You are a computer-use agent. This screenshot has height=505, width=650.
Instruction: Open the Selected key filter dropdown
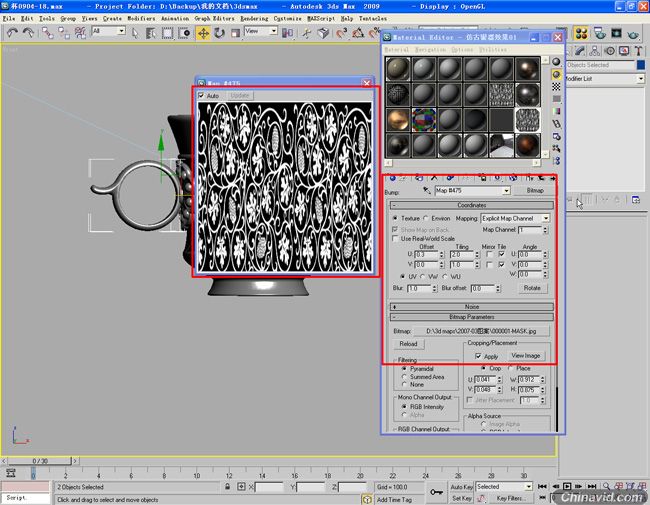coord(528,486)
